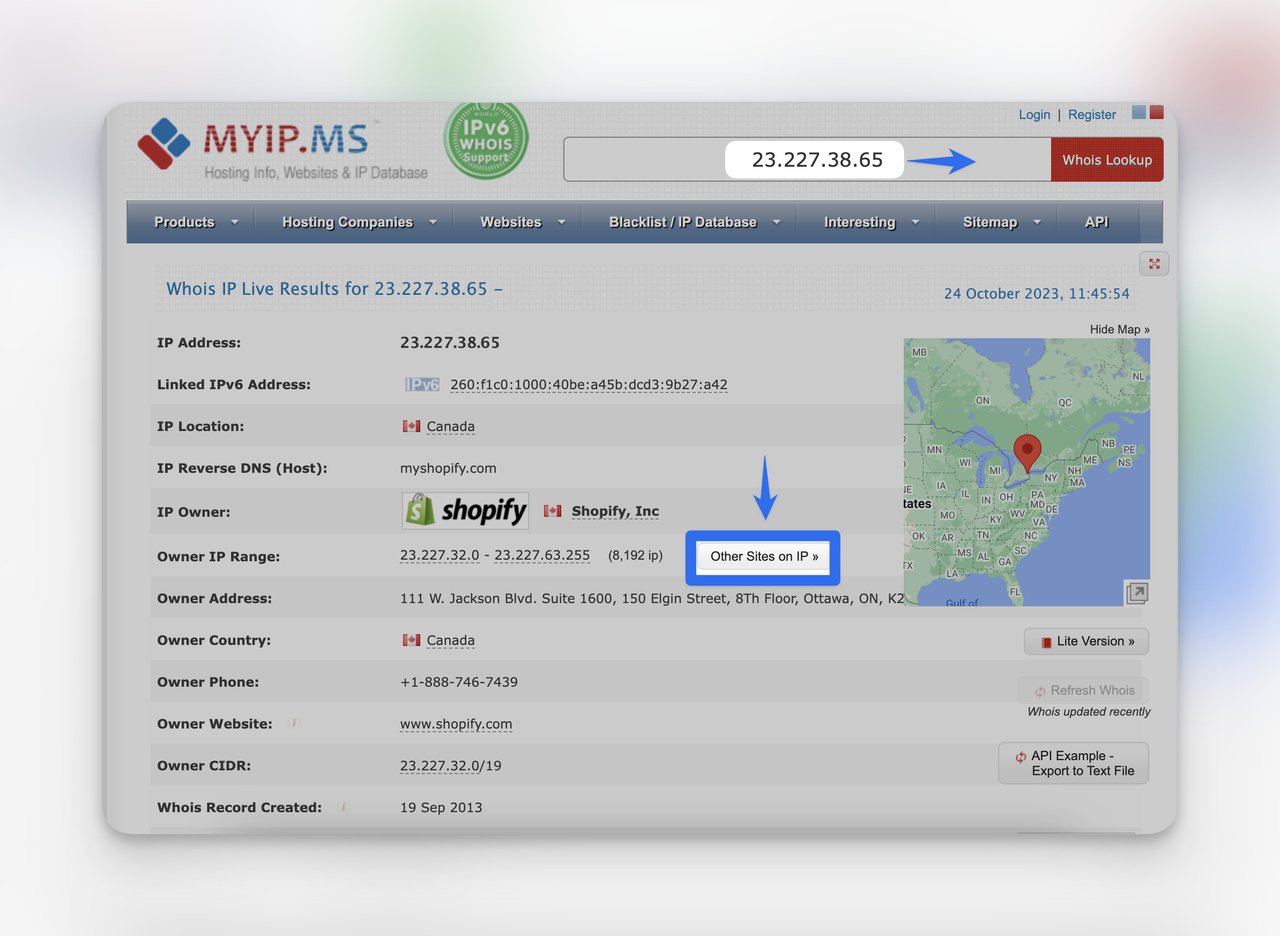The width and height of the screenshot is (1280, 936).
Task: Open the www.shopify.com link
Action: click(456, 724)
